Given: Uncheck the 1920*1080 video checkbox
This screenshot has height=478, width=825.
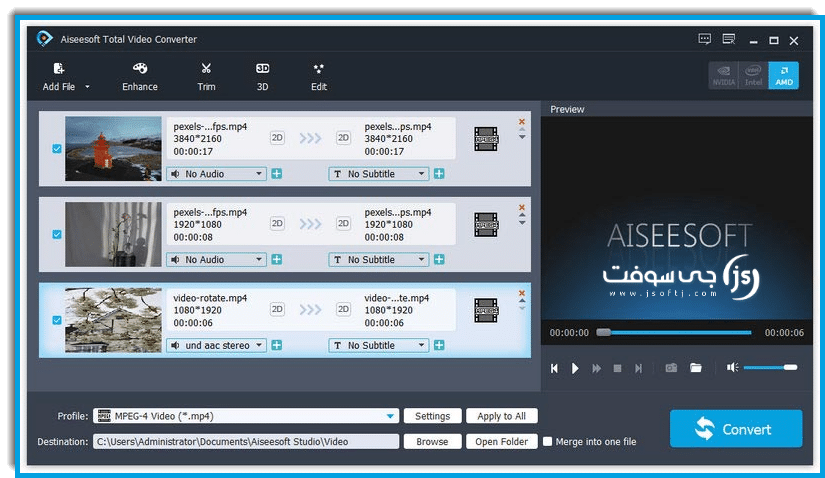Looking at the screenshot, I should click(x=57, y=234).
